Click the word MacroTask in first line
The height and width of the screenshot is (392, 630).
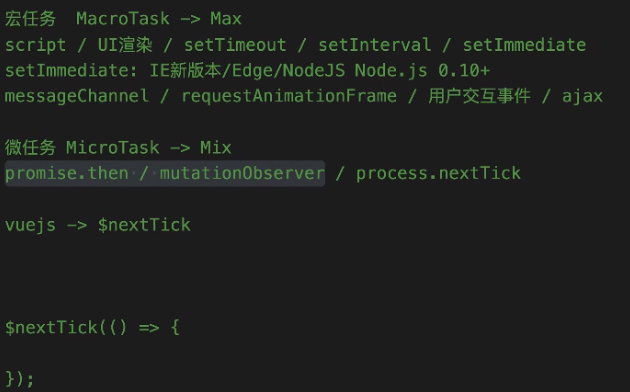(123, 19)
